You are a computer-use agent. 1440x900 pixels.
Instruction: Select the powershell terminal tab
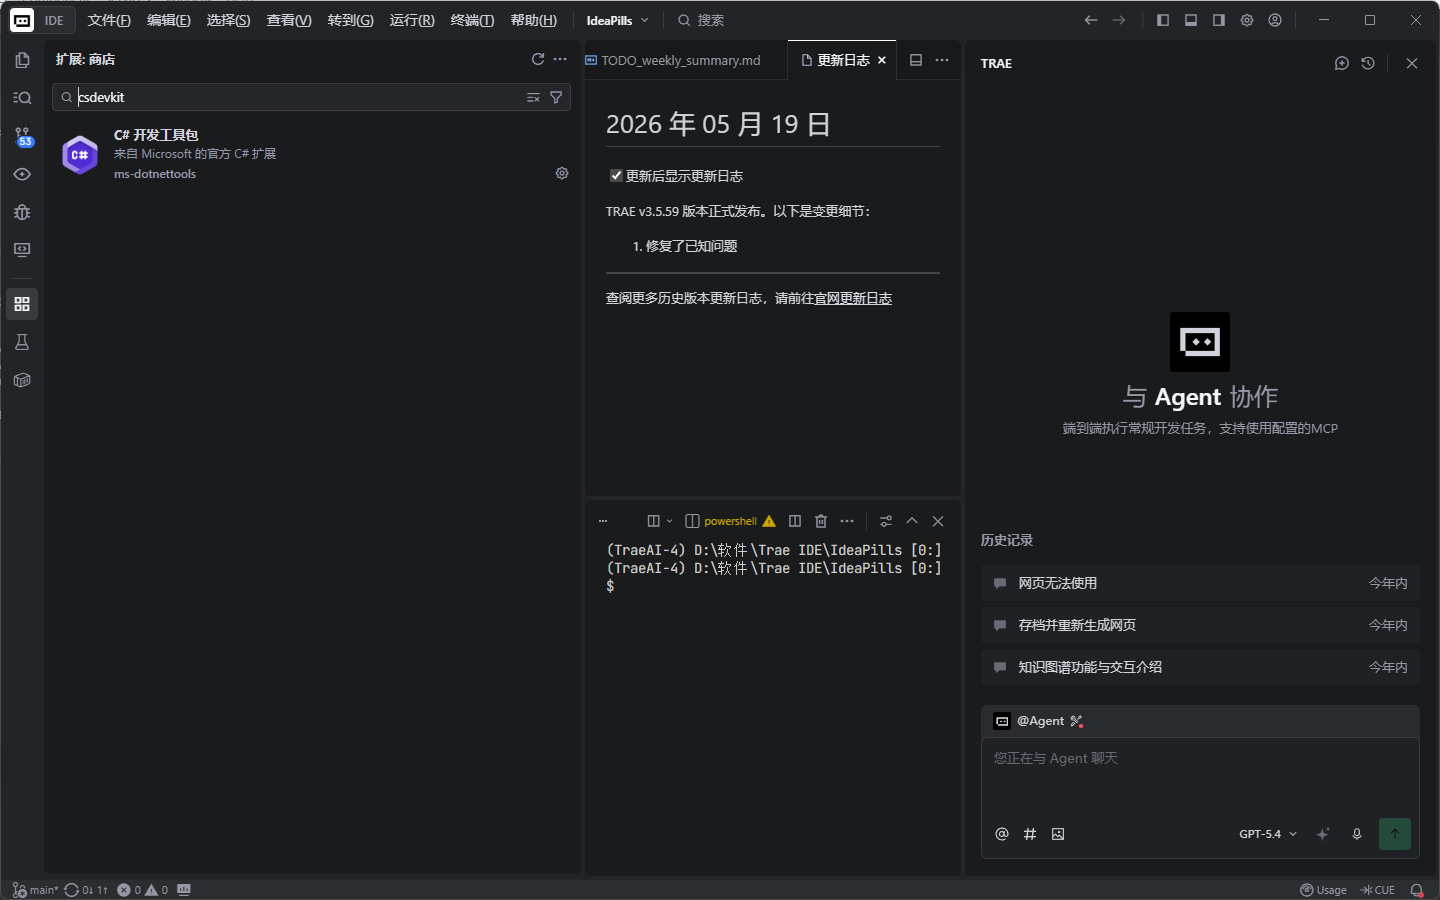tap(730, 521)
